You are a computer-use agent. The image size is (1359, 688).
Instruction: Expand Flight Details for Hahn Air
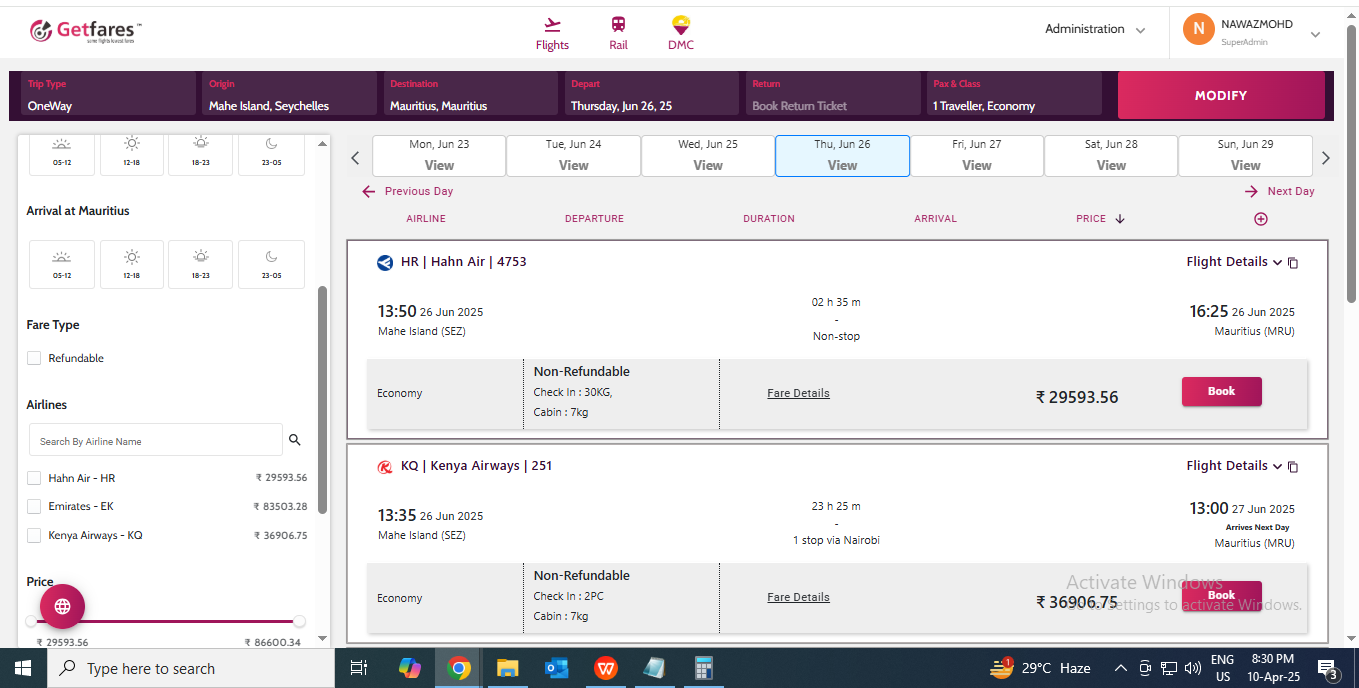click(x=1233, y=262)
